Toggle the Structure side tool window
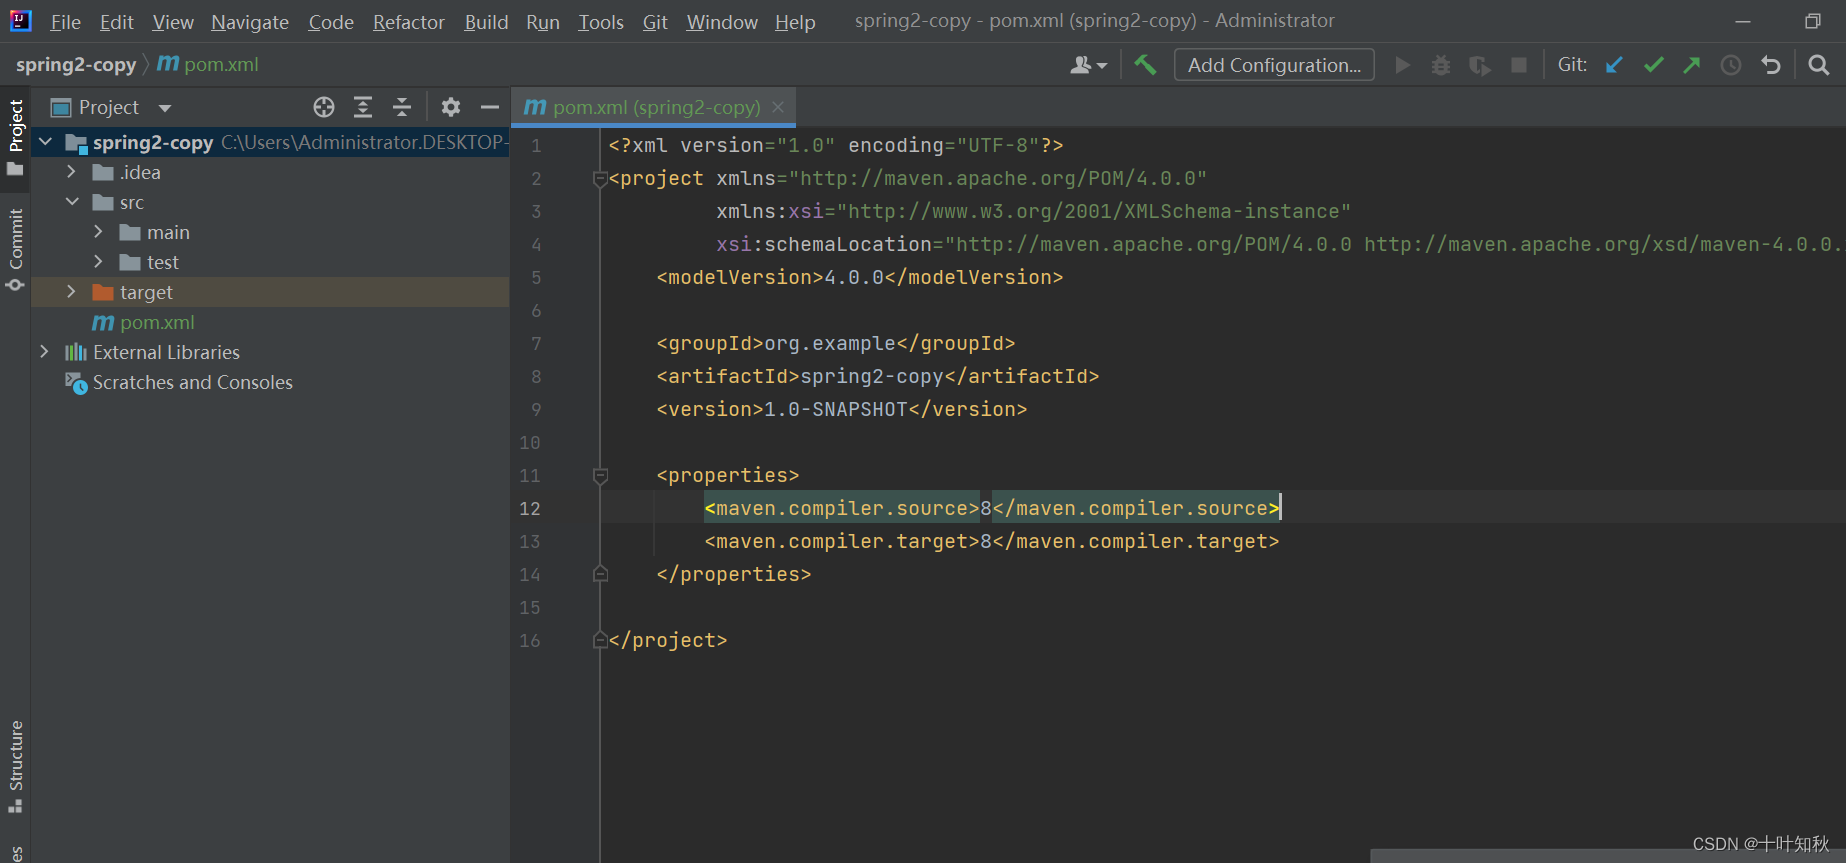Viewport: 1846px width, 863px height. (15, 766)
